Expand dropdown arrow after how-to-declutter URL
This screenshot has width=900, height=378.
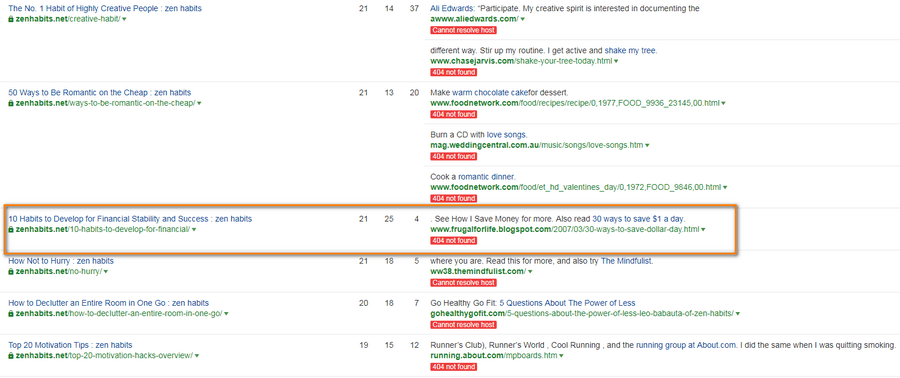click(x=226, y=314)
